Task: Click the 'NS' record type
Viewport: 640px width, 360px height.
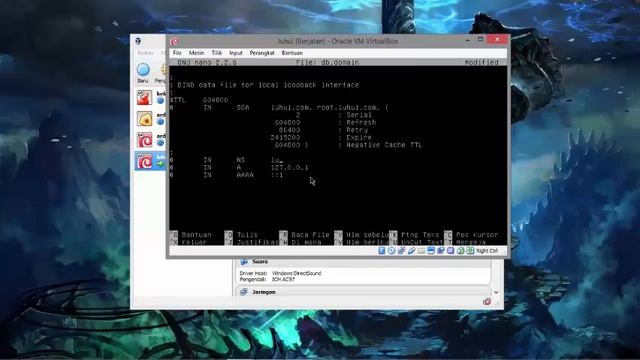Action: coord(240,160)
